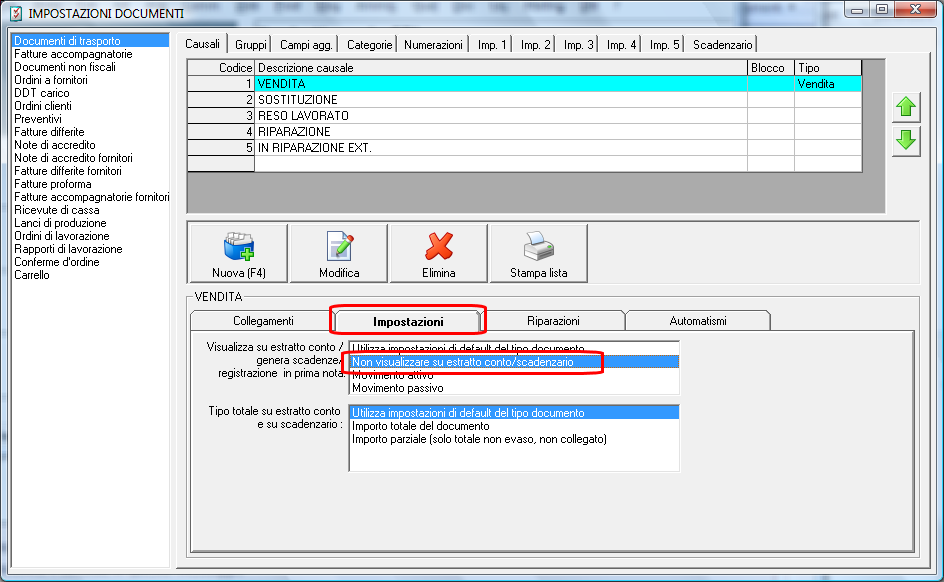Screen dimensions: 944x582
Task: Choose Non visualizzare su estratto conto/scadenzario
Action: point(514,362)
